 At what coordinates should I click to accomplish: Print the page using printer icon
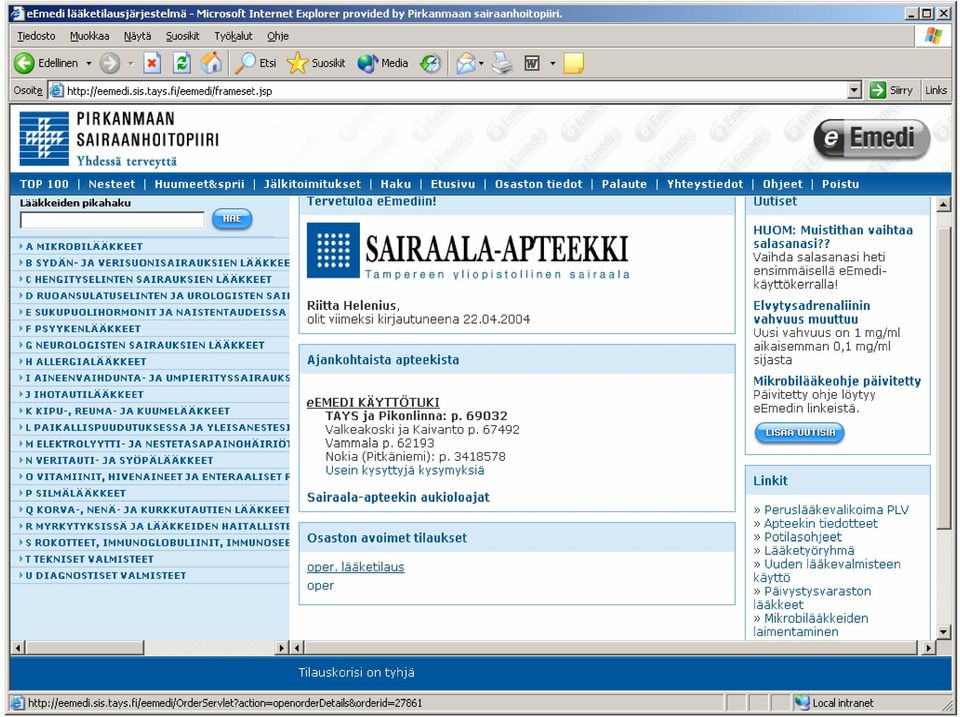[x=502, y=62]
